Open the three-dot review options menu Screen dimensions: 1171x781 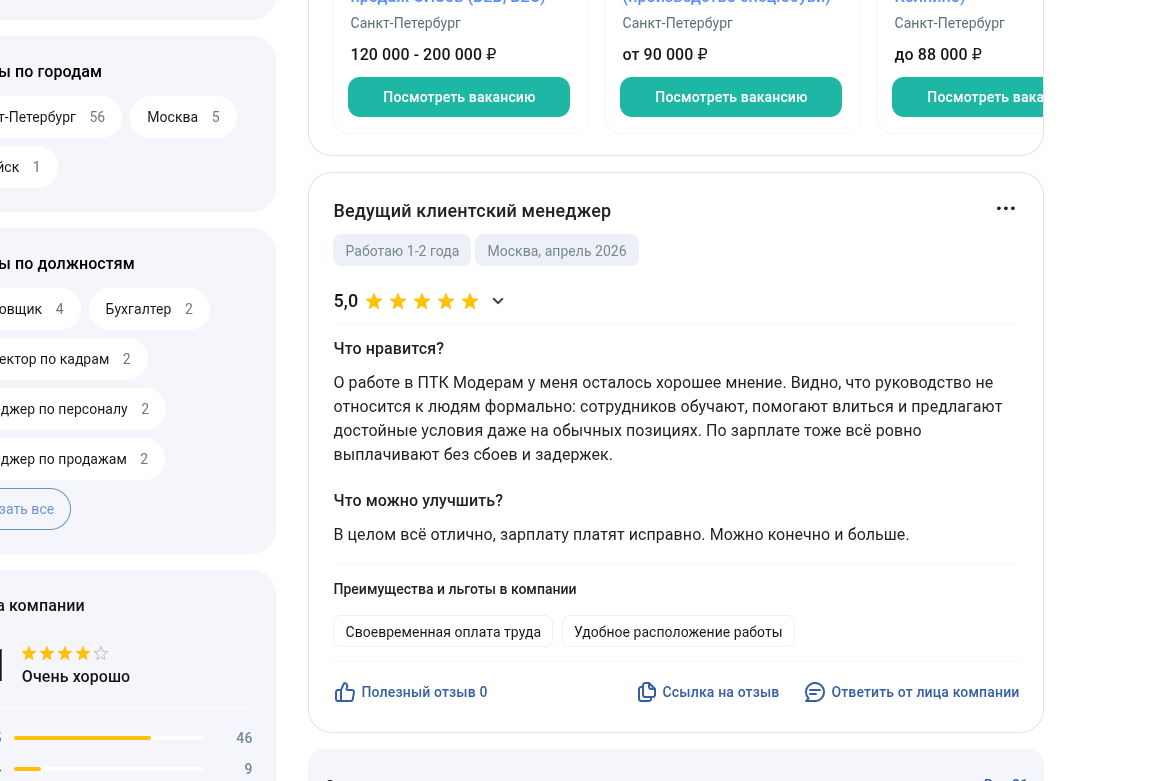pyautogui.click(x=1005, y=208)
